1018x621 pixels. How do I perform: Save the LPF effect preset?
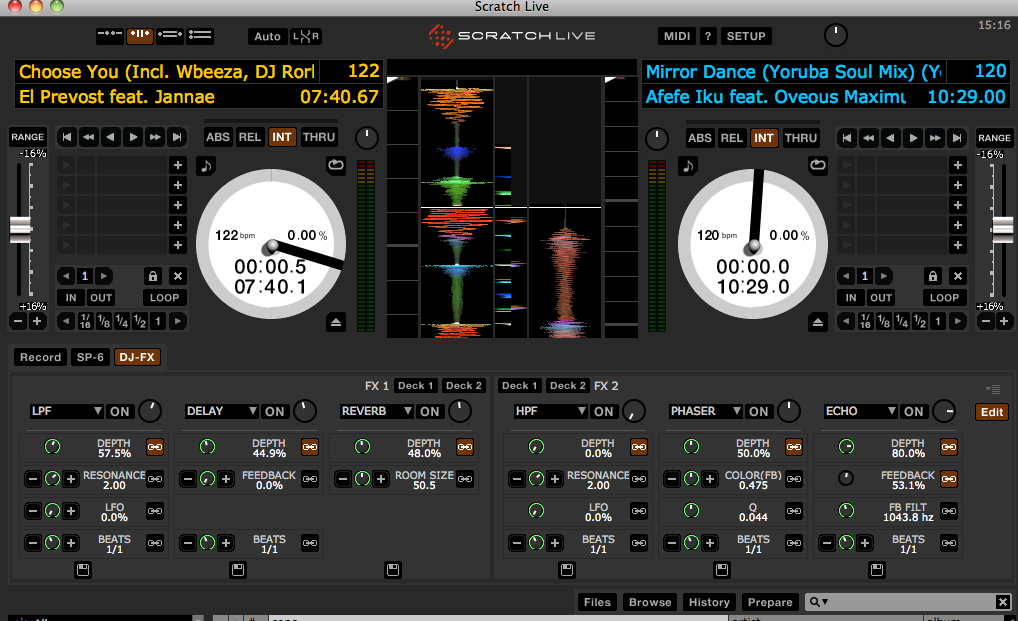[x=83, y=570]
